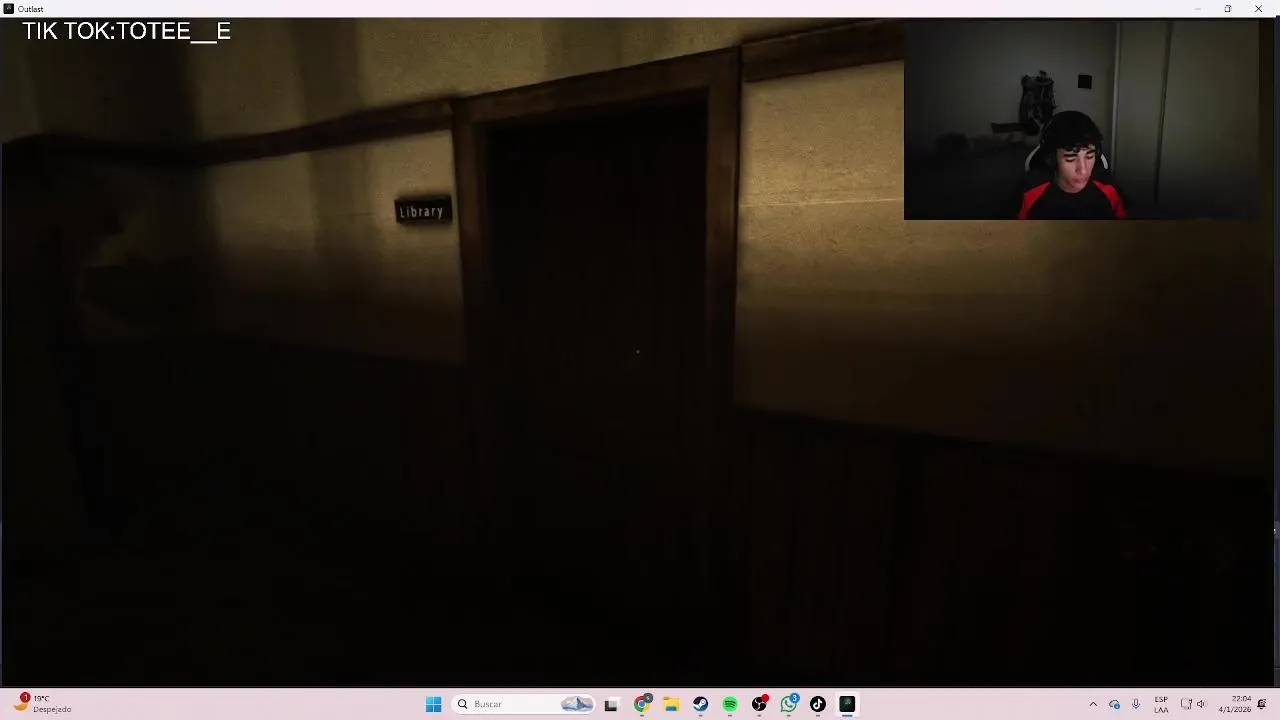Screen dimensions: 1280x720
Task: Open Steam from taskbar
Action: tap(700, 704)
